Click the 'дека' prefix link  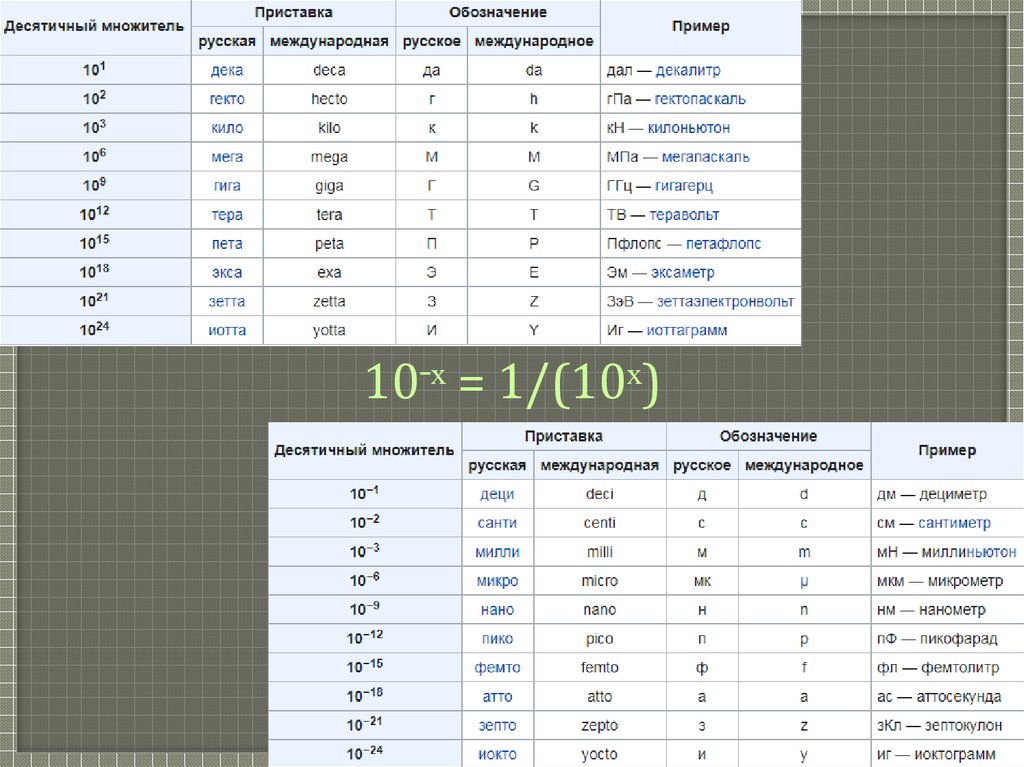[x=227, y=71]
